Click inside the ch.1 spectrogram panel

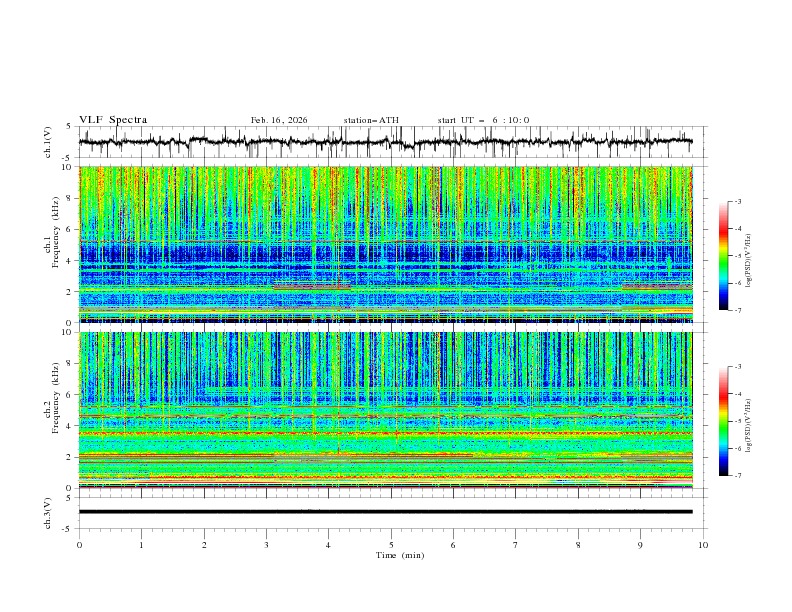(386, 244)
